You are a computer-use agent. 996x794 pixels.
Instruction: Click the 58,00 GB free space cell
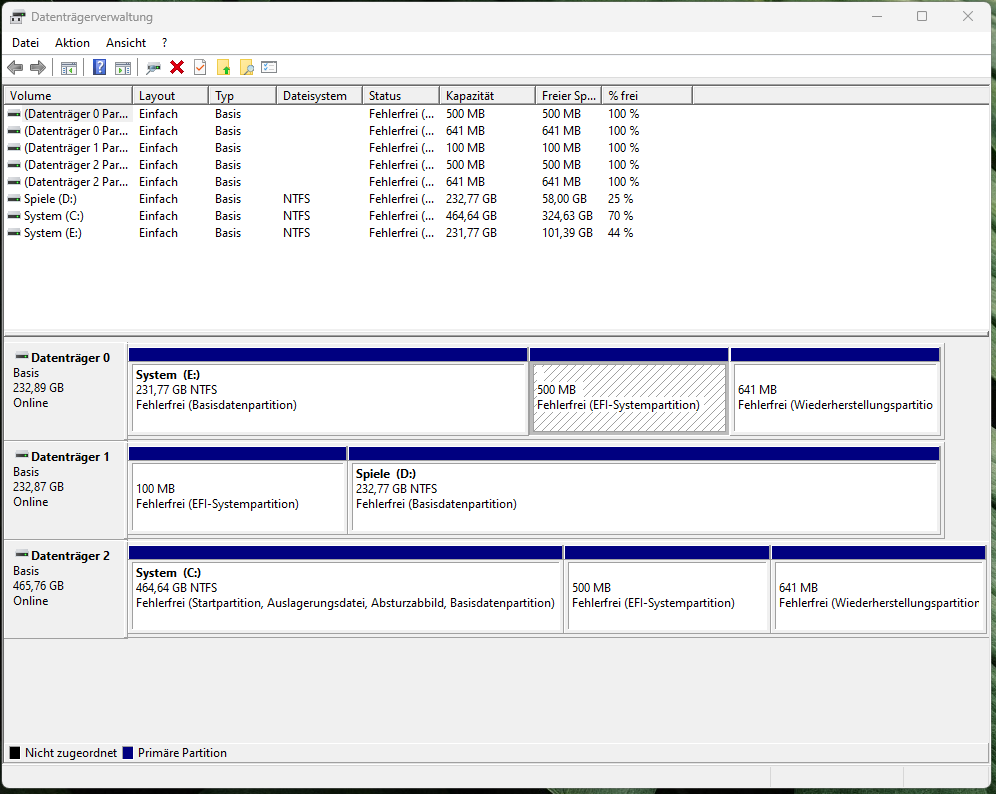point(565,199)
